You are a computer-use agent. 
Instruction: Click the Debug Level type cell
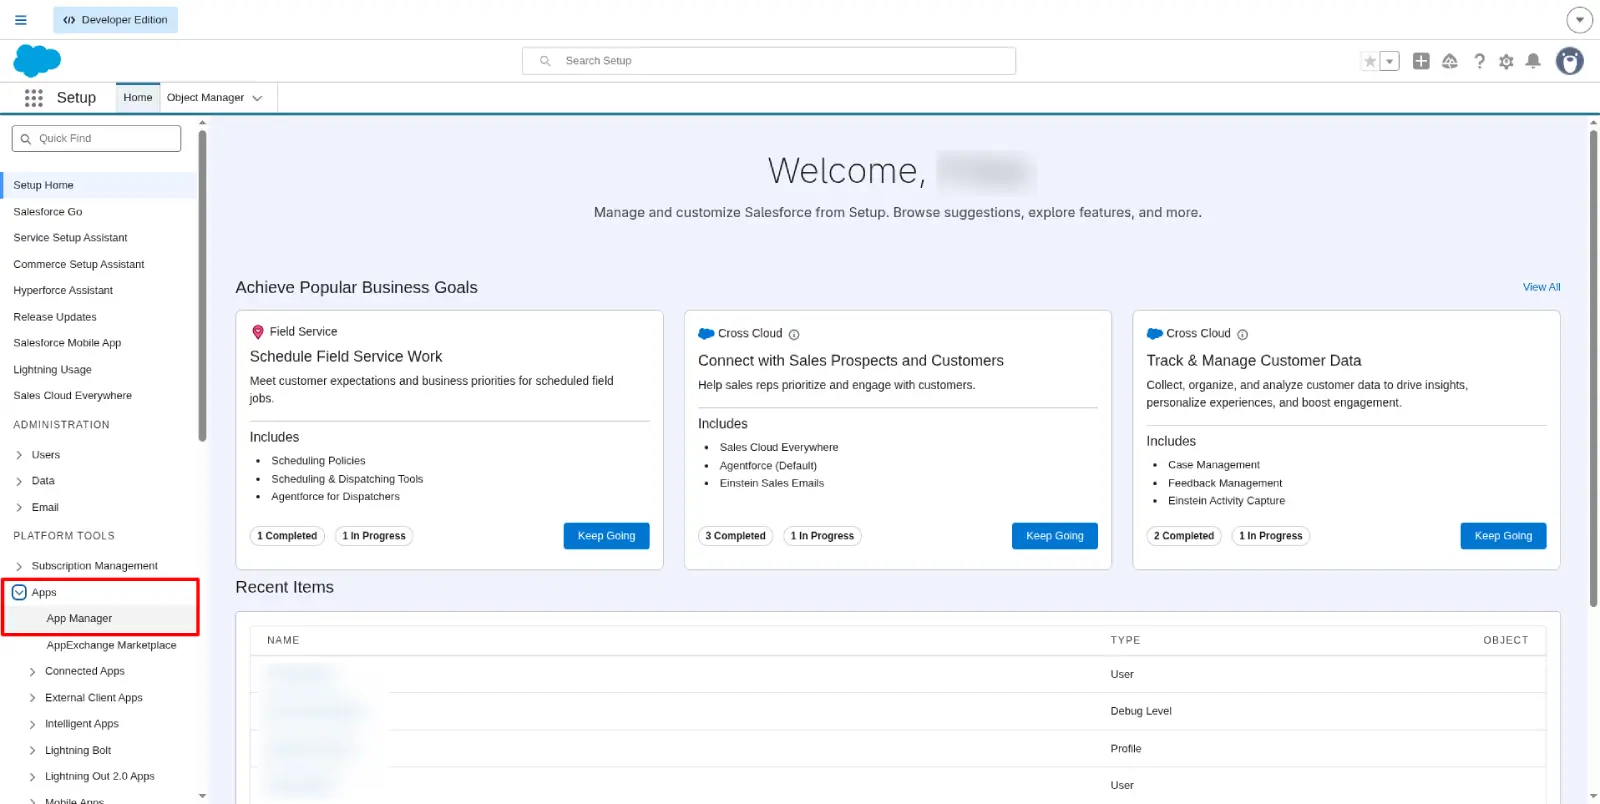pyautogui.click(x=1141, y=712)
